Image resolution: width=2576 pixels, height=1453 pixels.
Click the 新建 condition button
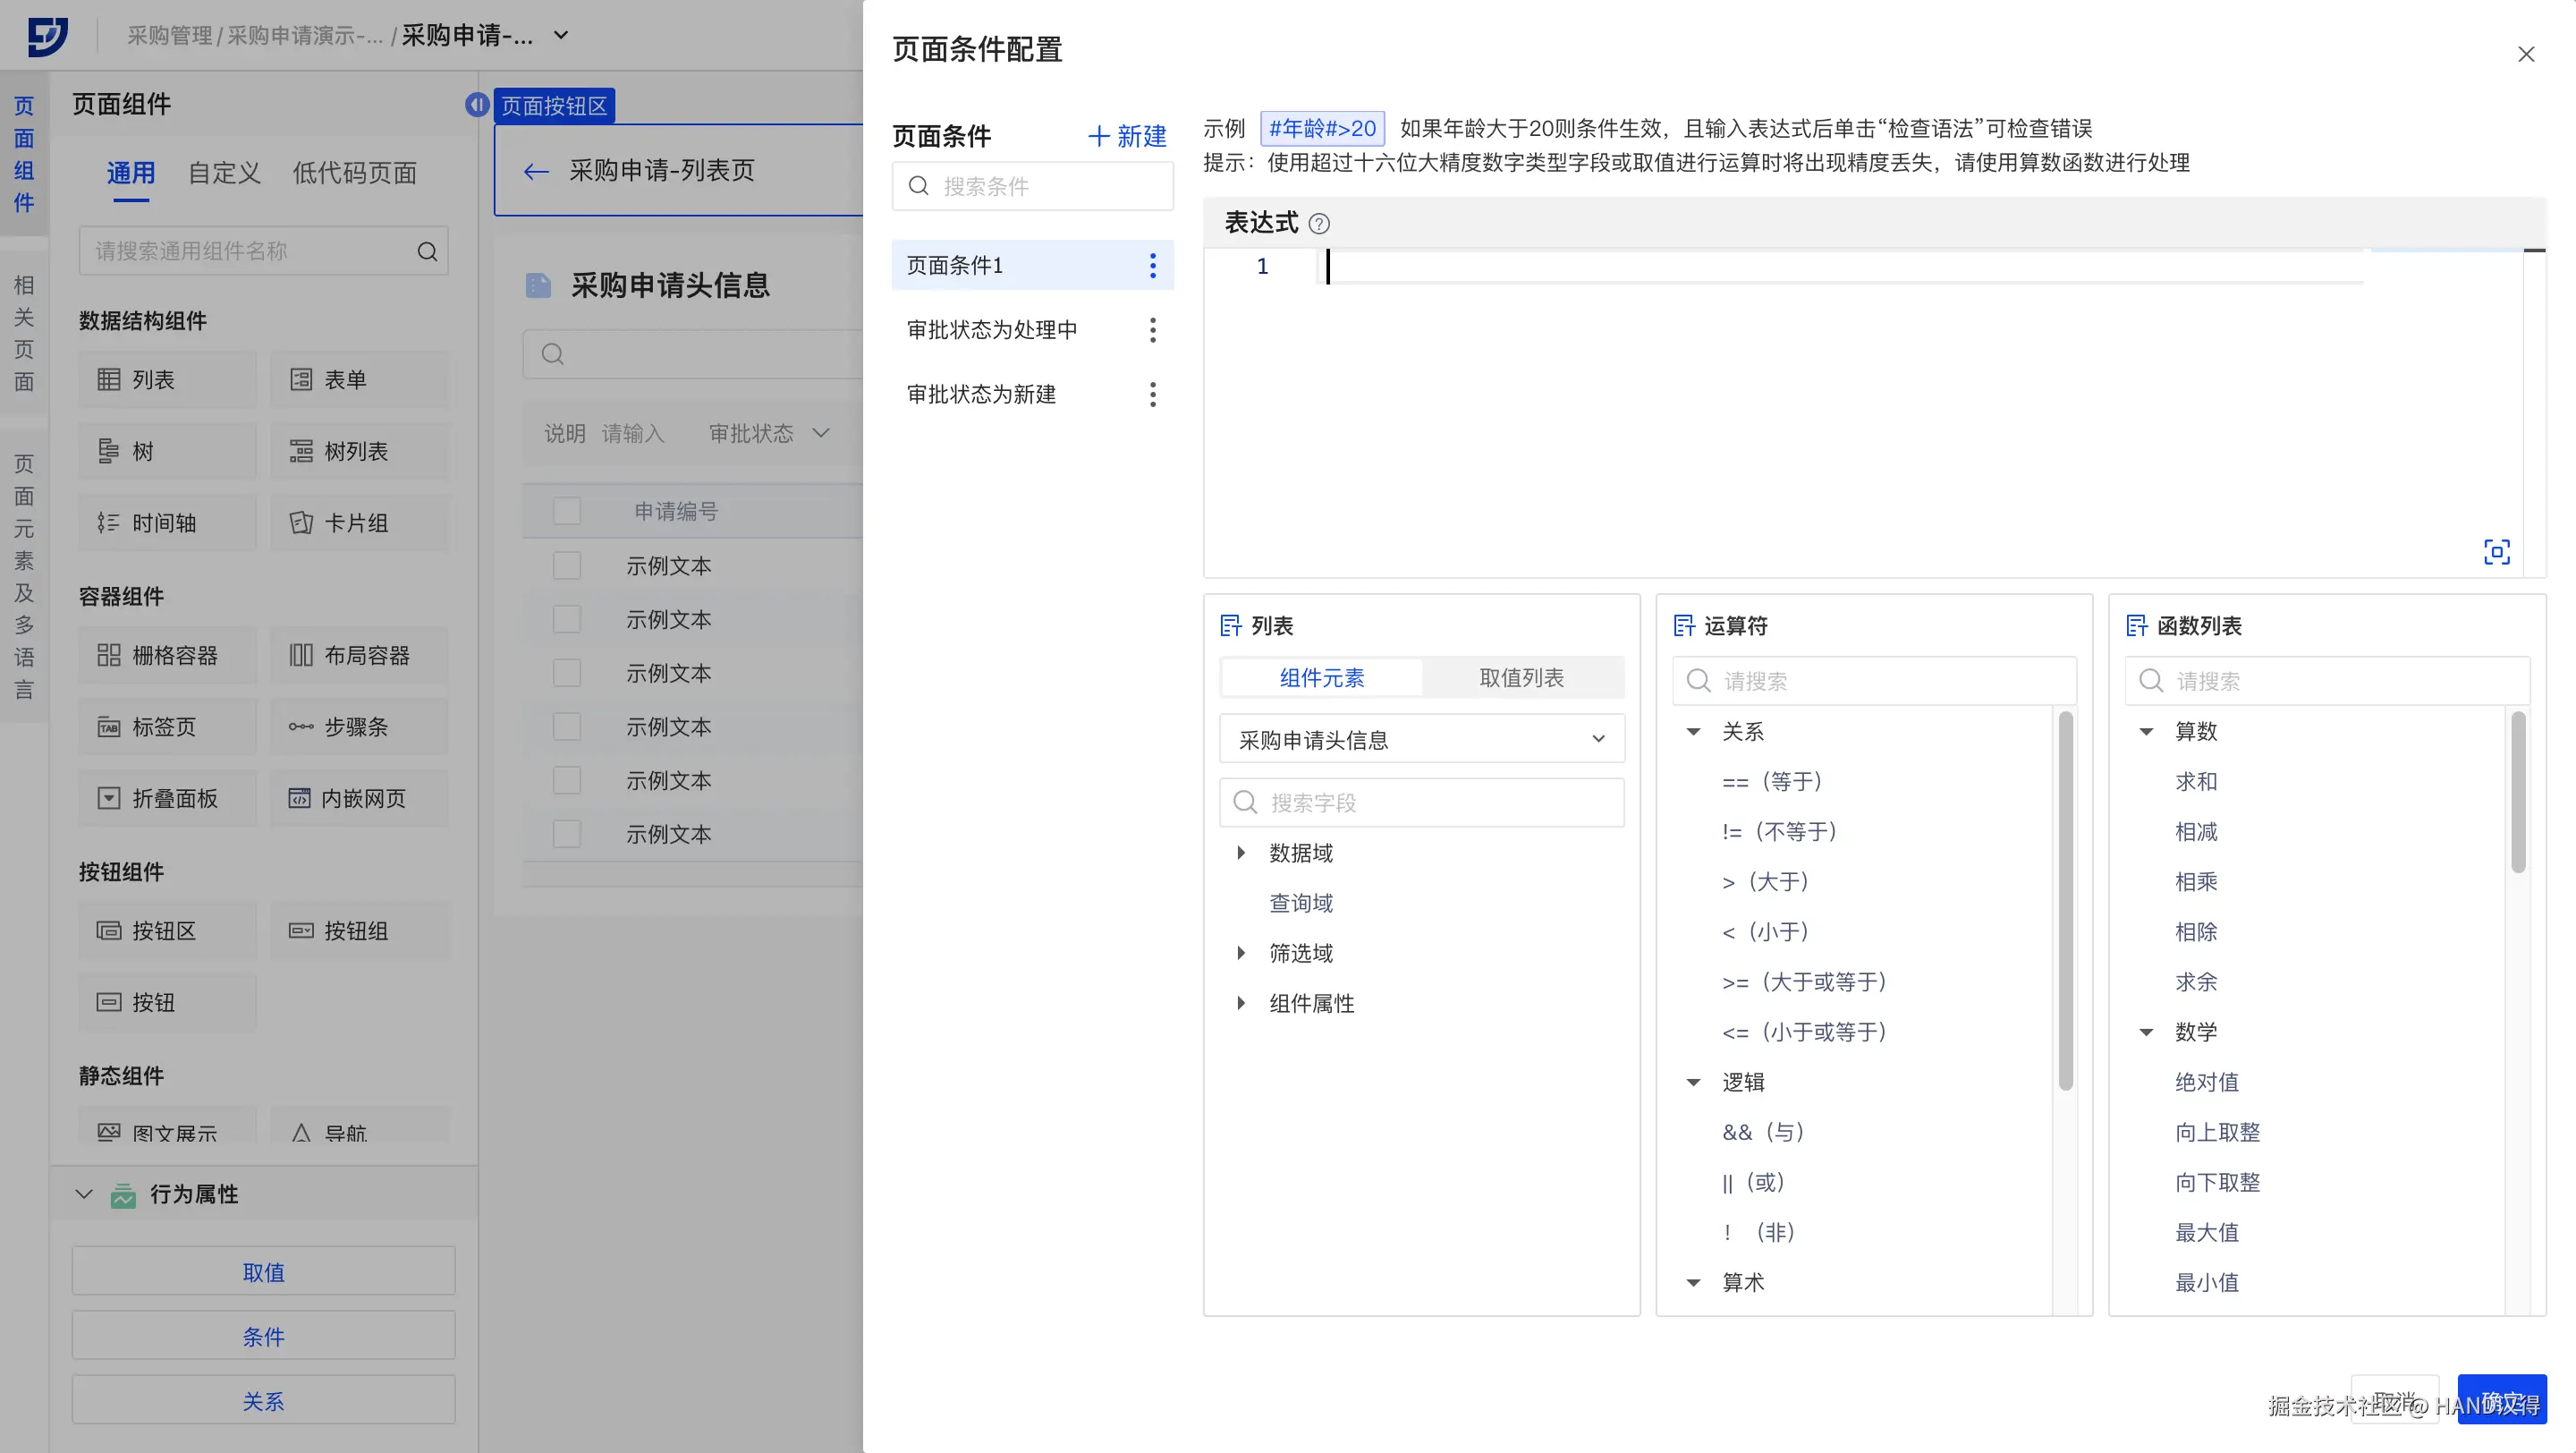(x=1127, y=136)
